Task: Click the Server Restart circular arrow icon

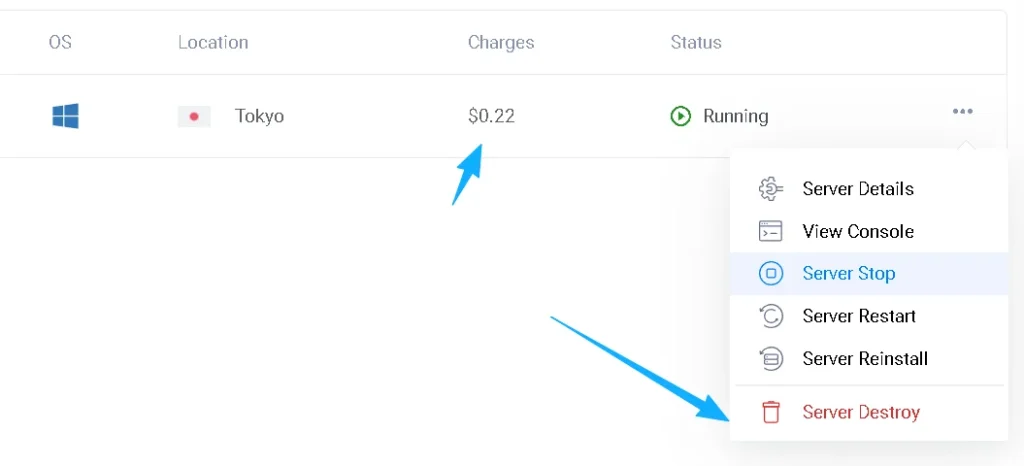Action: [770, 316]
